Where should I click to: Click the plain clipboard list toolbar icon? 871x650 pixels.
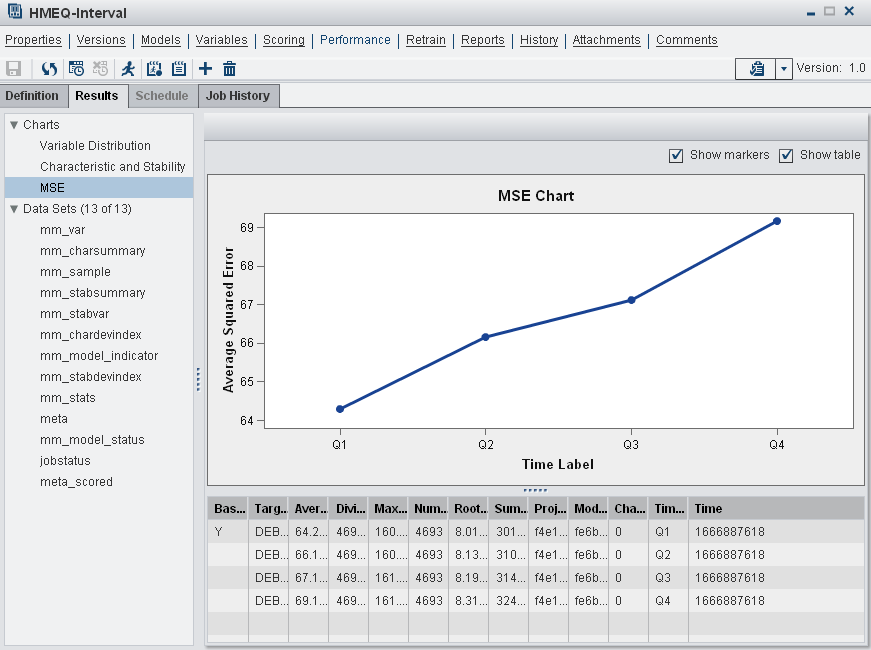(x=179, y=69)
